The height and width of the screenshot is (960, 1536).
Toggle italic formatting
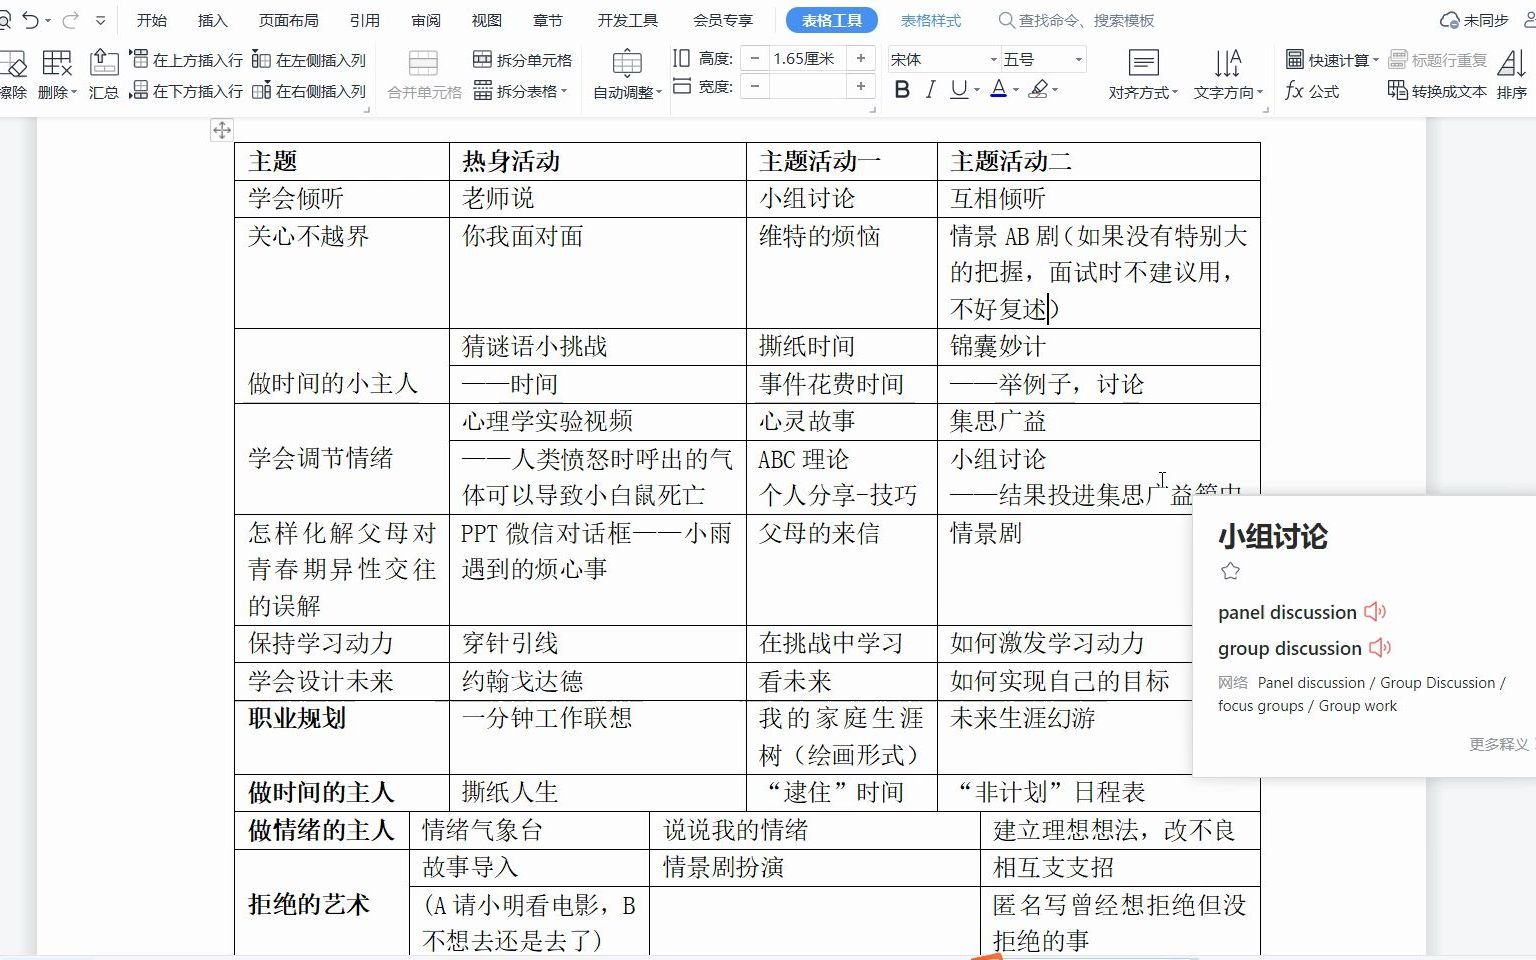[930, 90]
